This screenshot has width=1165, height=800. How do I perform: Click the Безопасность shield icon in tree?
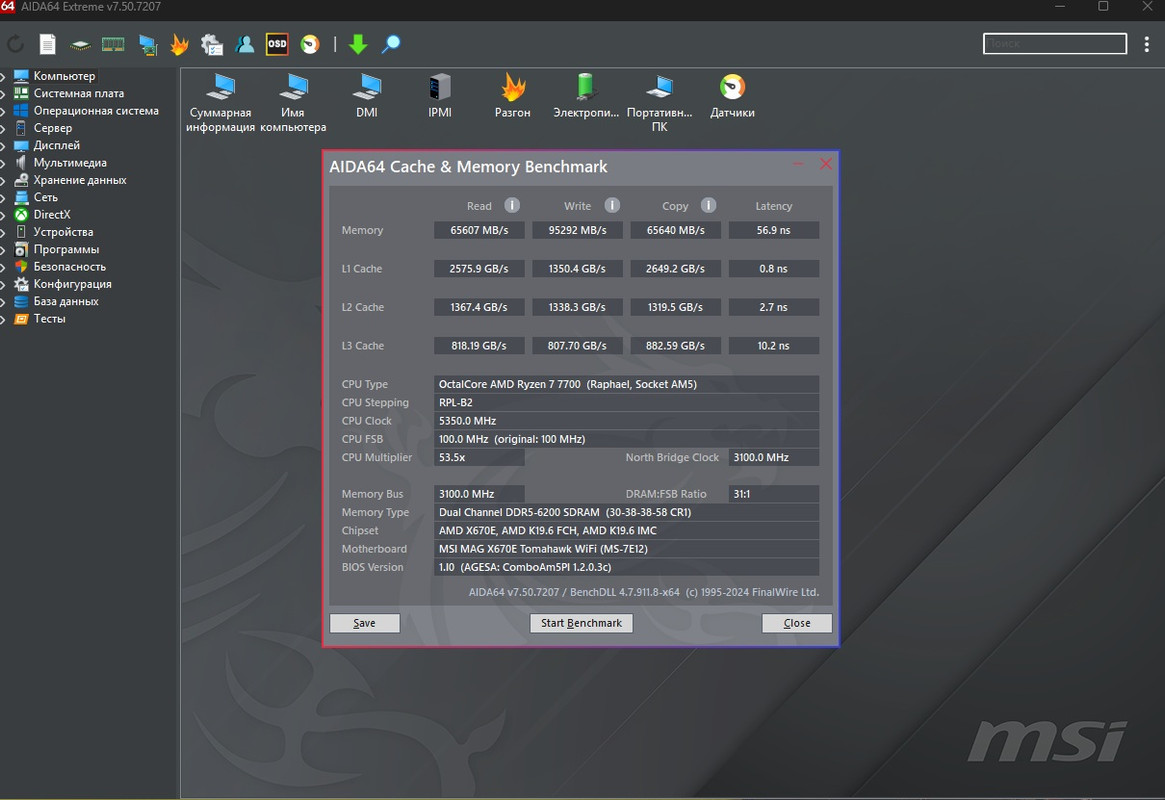21,267
